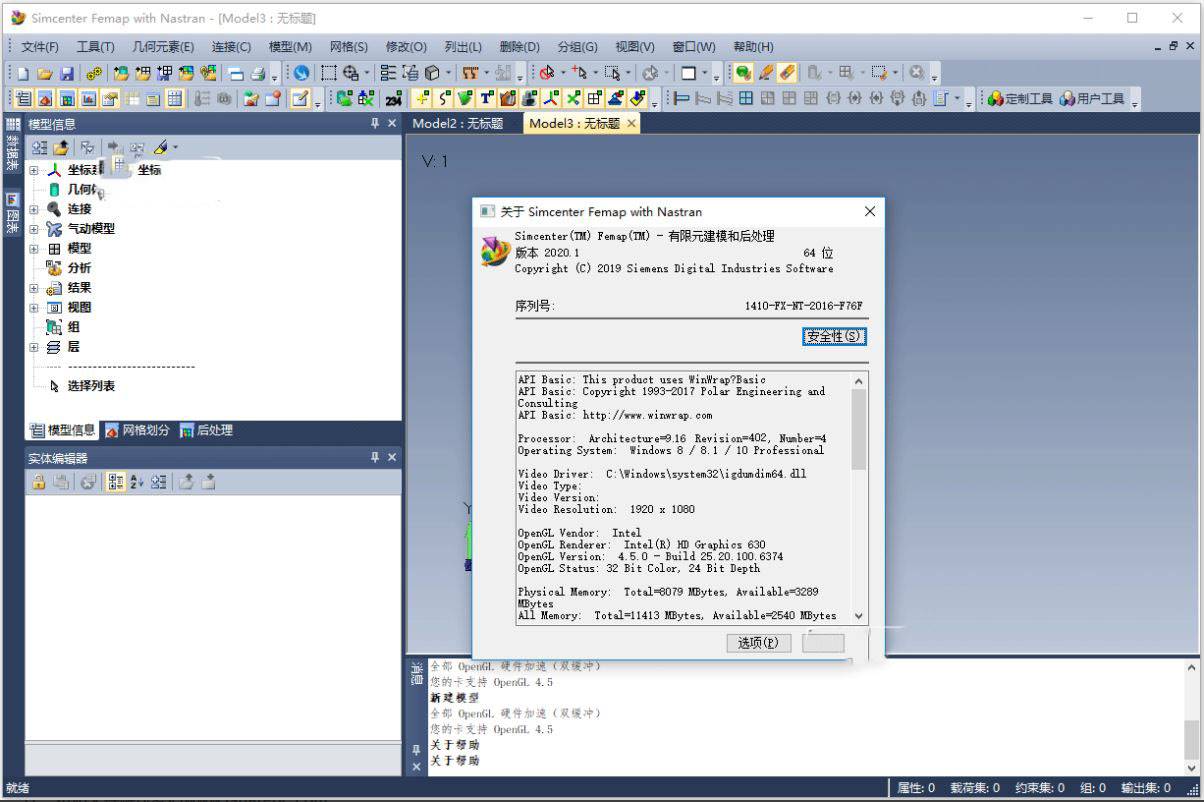Open the 文件(F) menu
This screenshot has width=1204, height=802.
coord(40,47)
